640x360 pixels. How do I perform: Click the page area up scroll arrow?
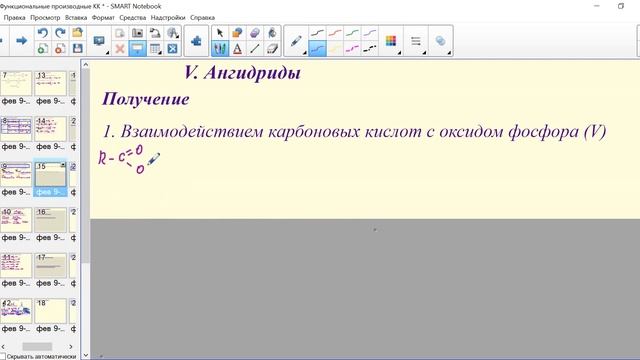tap(85, 64)
